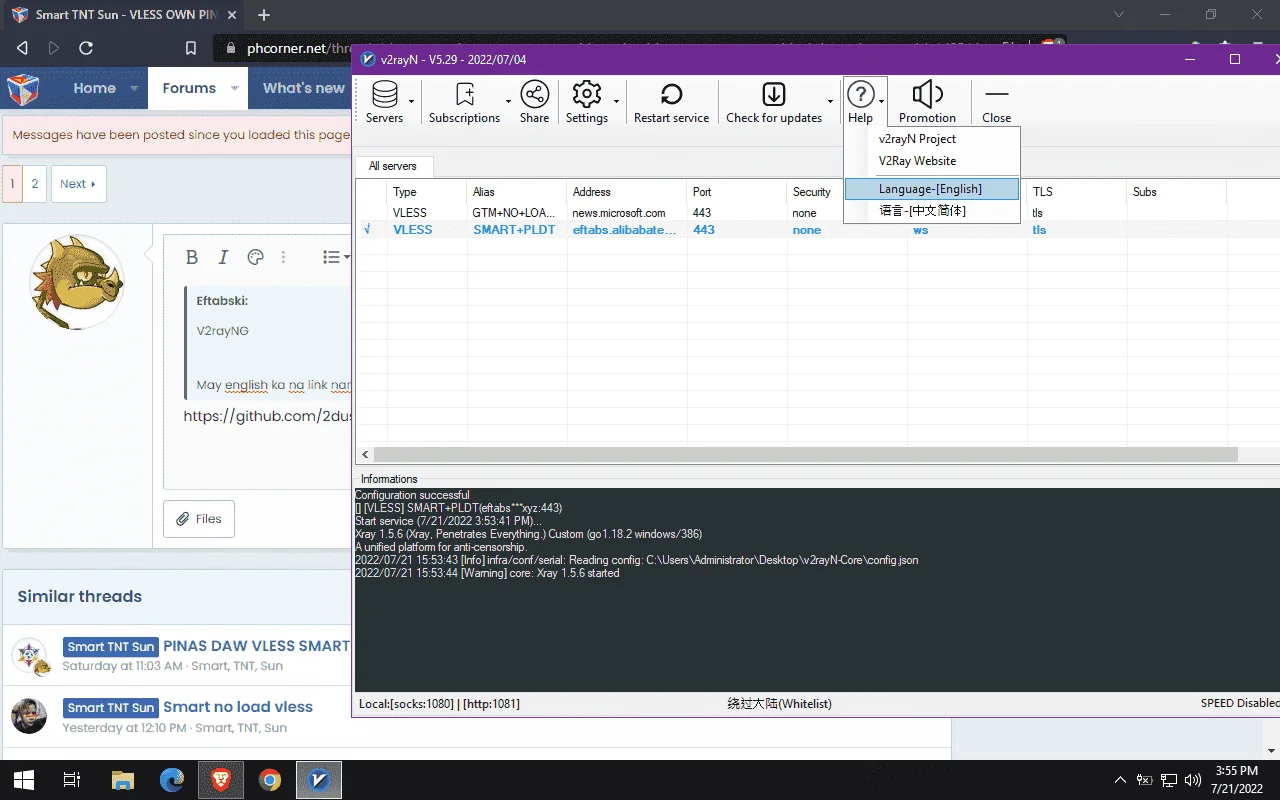
Task: Expand the Settings dropdown arrow
Action: tap(616, 102)
